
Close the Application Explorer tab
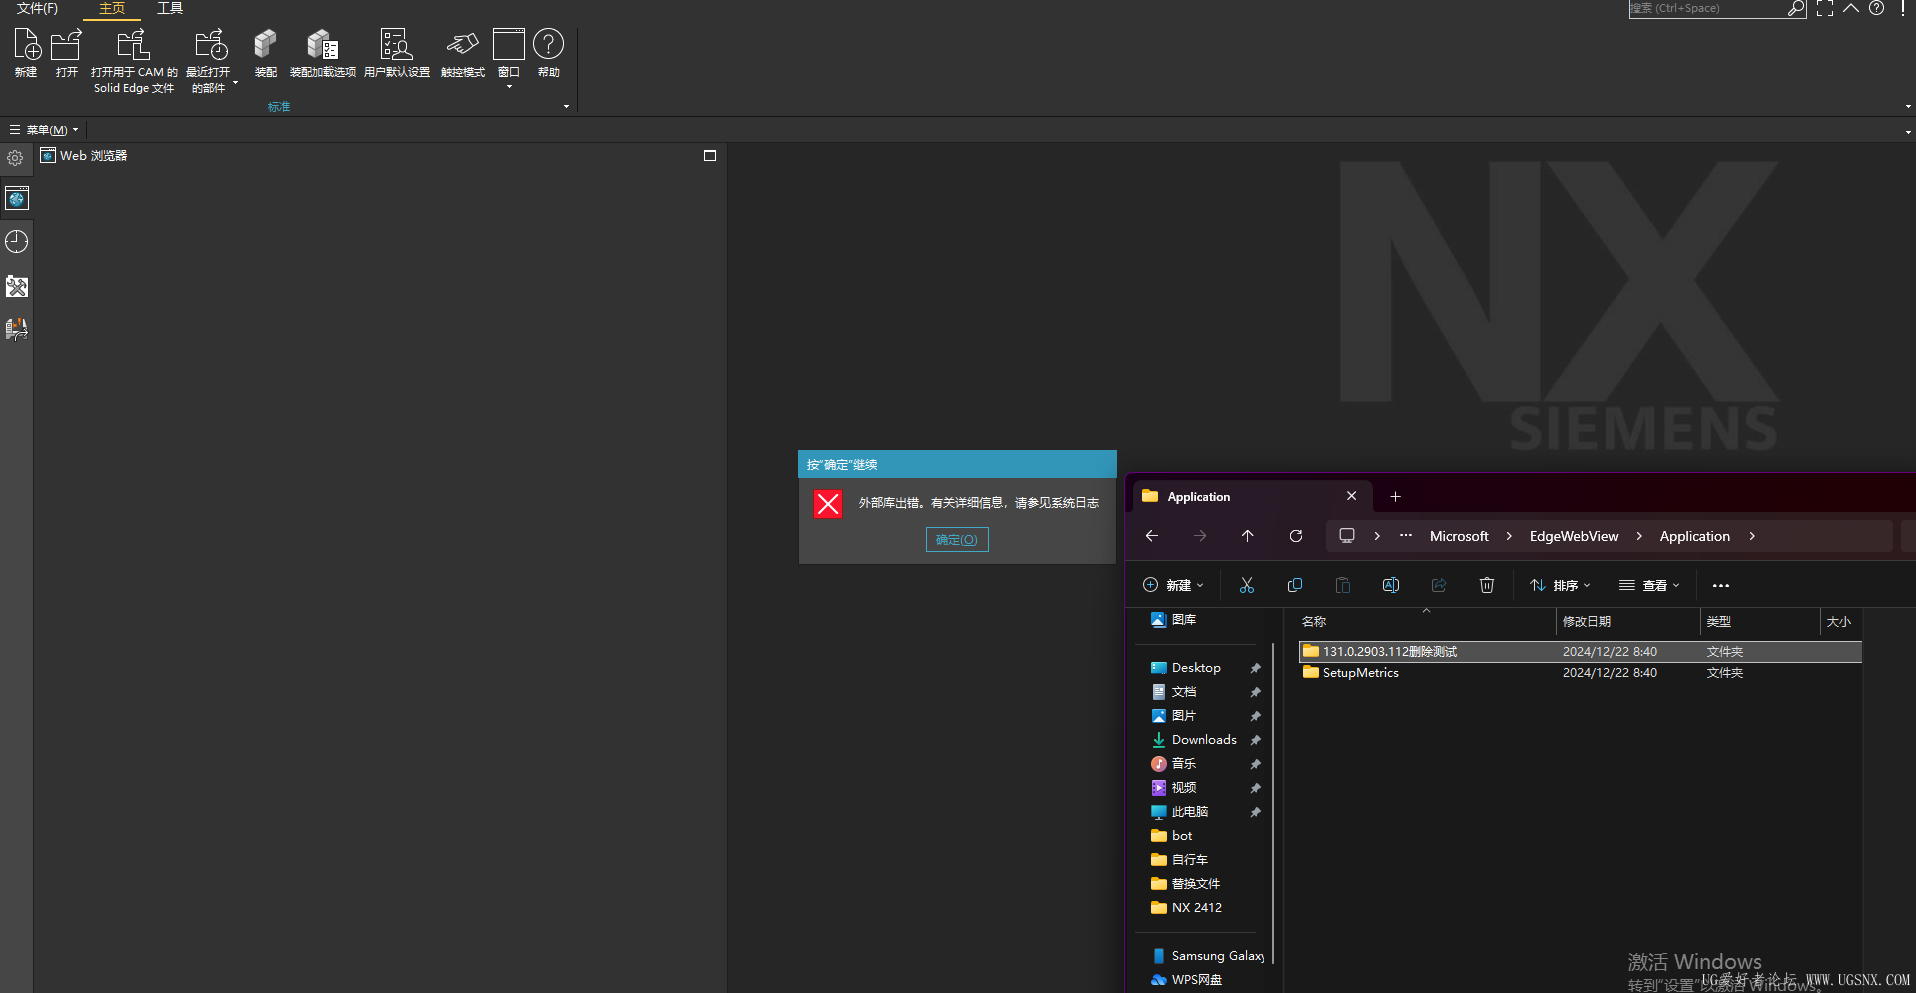pos(1352,496)
